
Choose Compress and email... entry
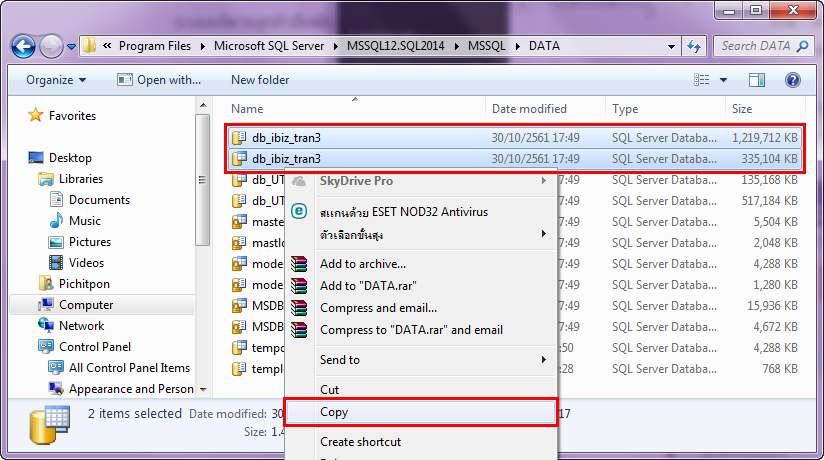[x=420, y=308]
